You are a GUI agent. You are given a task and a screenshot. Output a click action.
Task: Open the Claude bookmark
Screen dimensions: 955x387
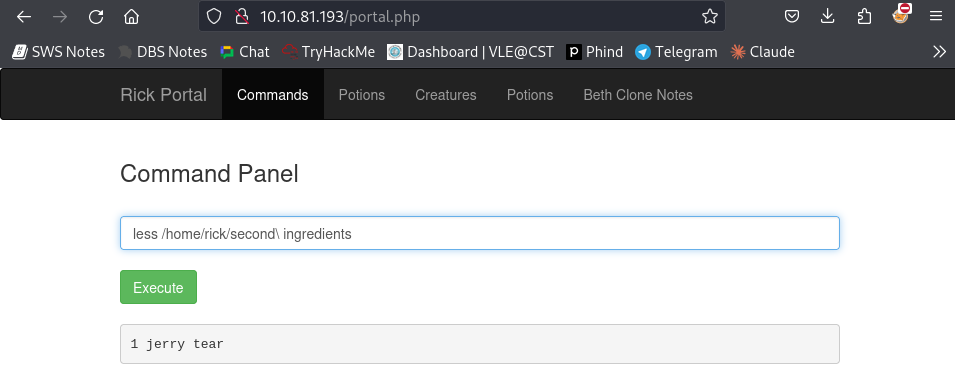tap(763, 52)
